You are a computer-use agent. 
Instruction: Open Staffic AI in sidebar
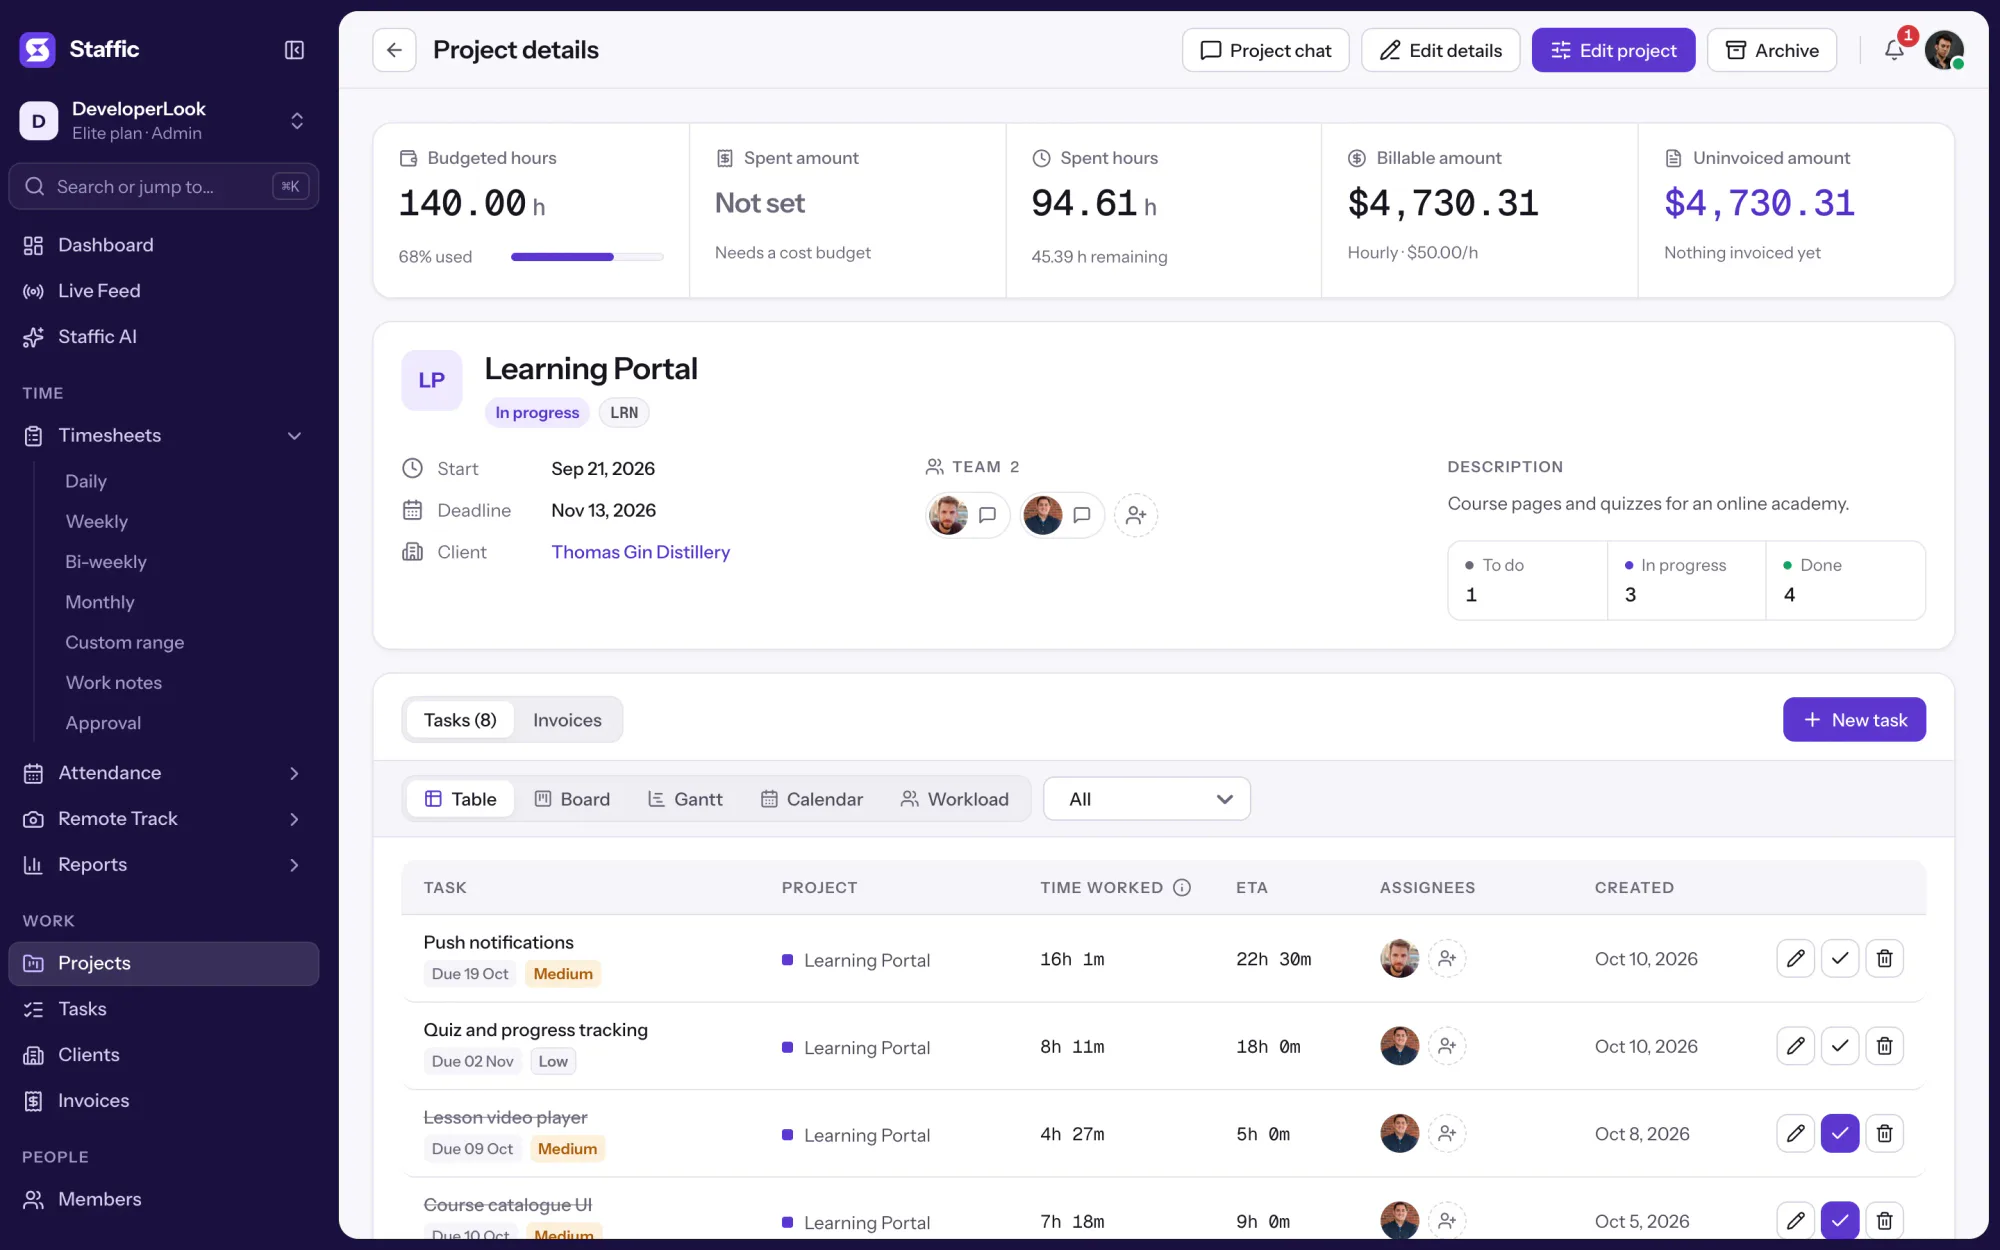[164, 337]
